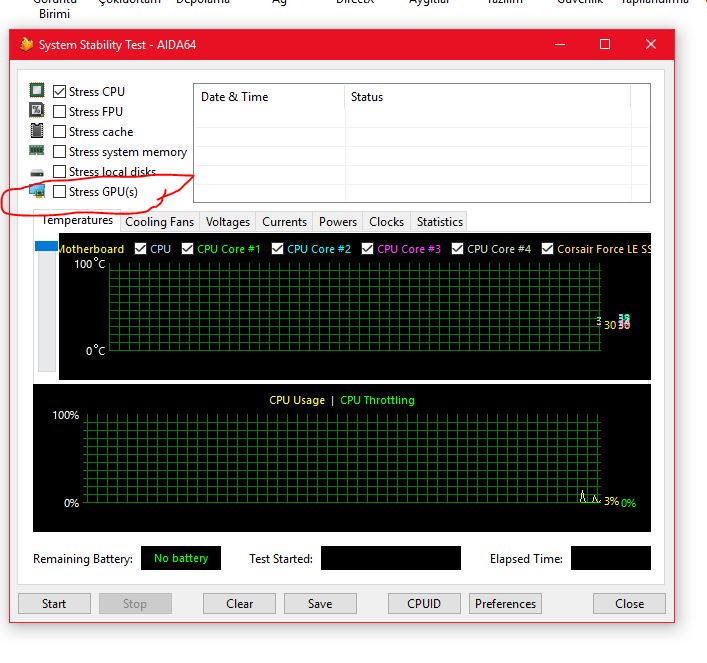This screenshot has width=707, height=663.
Task: Click the Clear button
Action: (x=239, y=603)
